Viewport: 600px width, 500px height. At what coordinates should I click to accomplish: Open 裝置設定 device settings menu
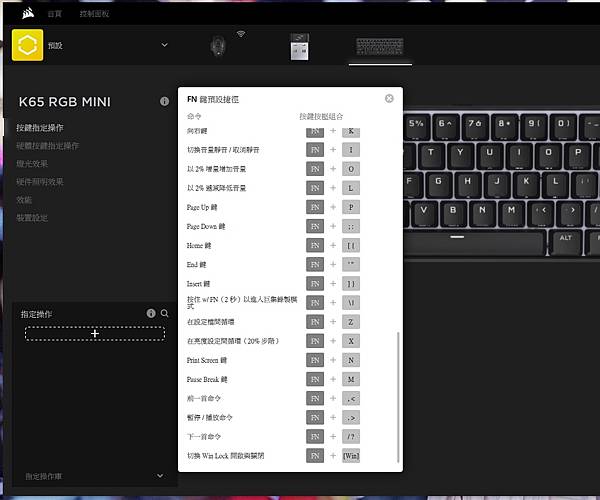coord(32,218)
